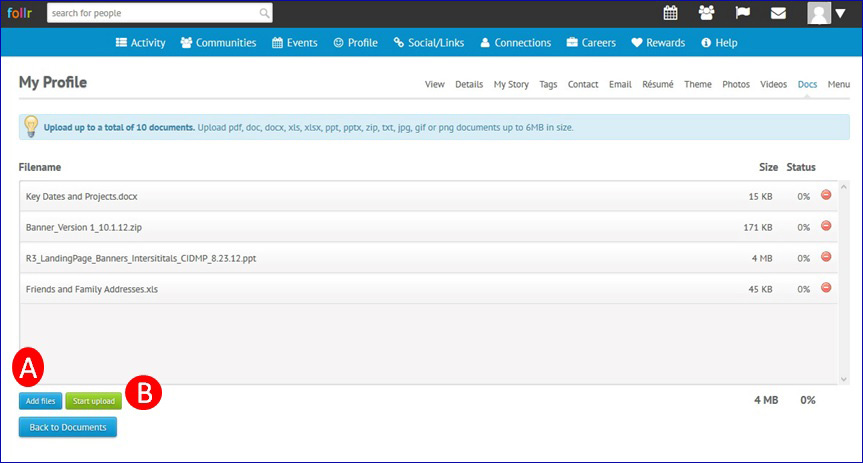This screenshot has height=463, width=863.
Task: Click file list scrollbar down arrow
Action: 844,379
